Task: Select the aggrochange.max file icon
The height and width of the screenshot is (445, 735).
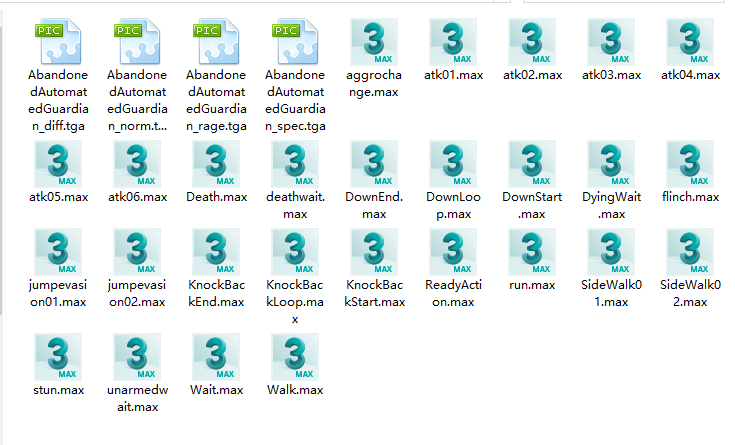Action: pos(374,42)
